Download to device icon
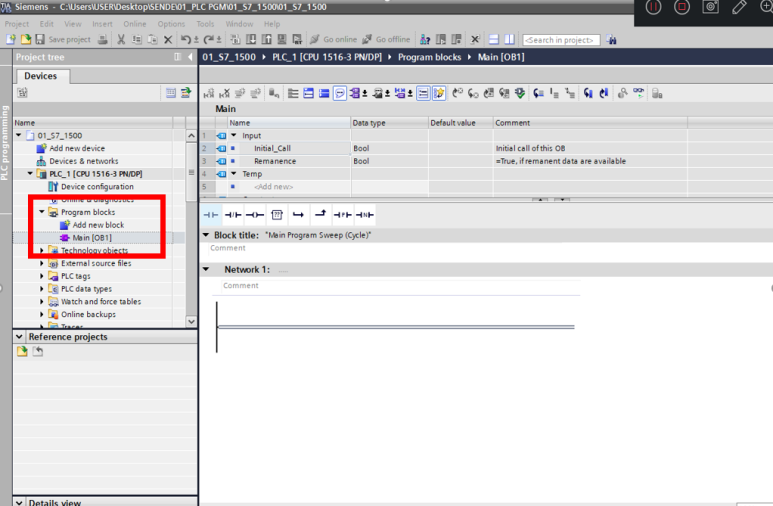This screenshot has width=773, height=506. point(251,39)
